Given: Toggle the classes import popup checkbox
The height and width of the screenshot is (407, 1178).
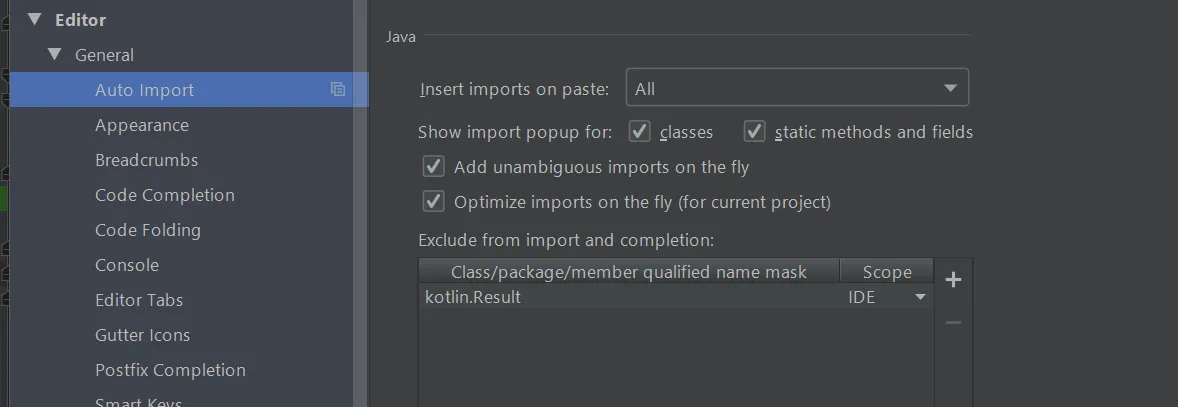Looking at the screenshot, I should [x=640, y=132].
